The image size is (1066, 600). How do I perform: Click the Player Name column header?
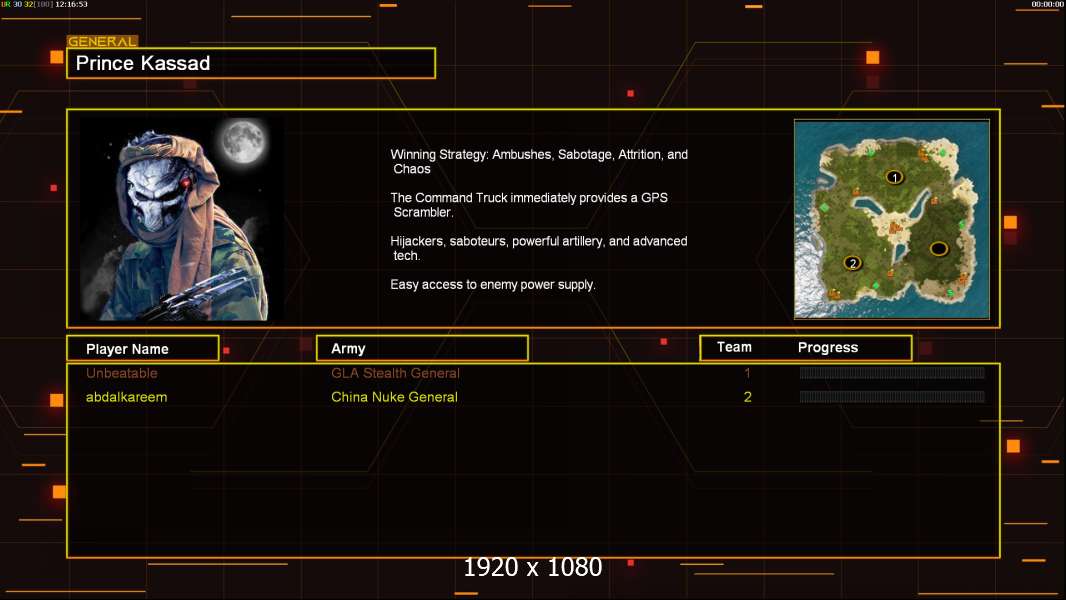click(x=143, y=349)
